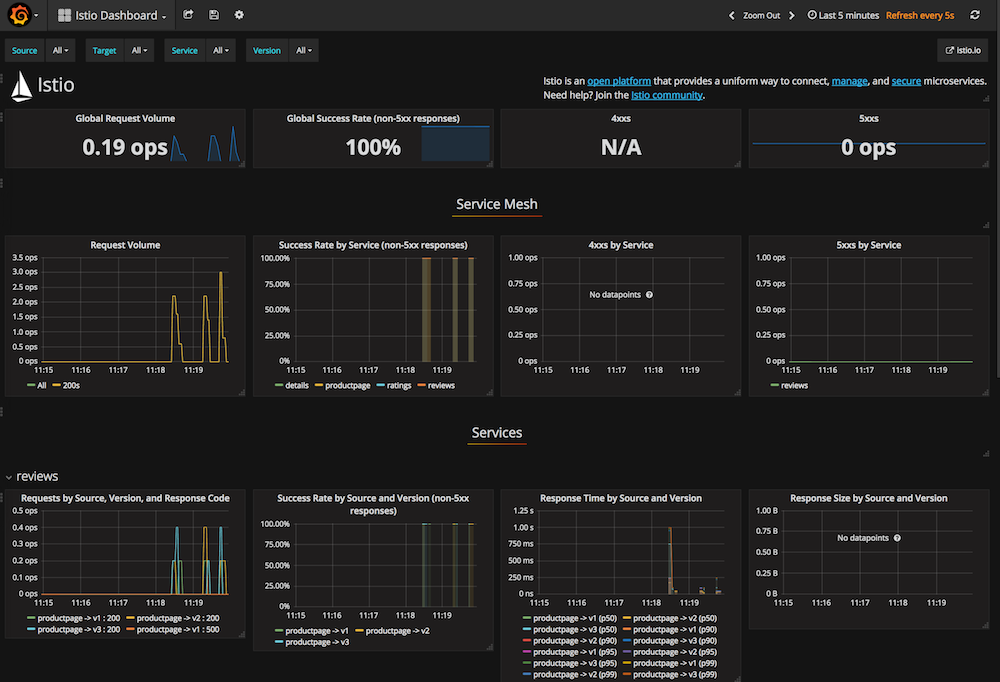
Task: Shift time range back with left arrow
Action: pyautogui.click(x=732, y=15)
